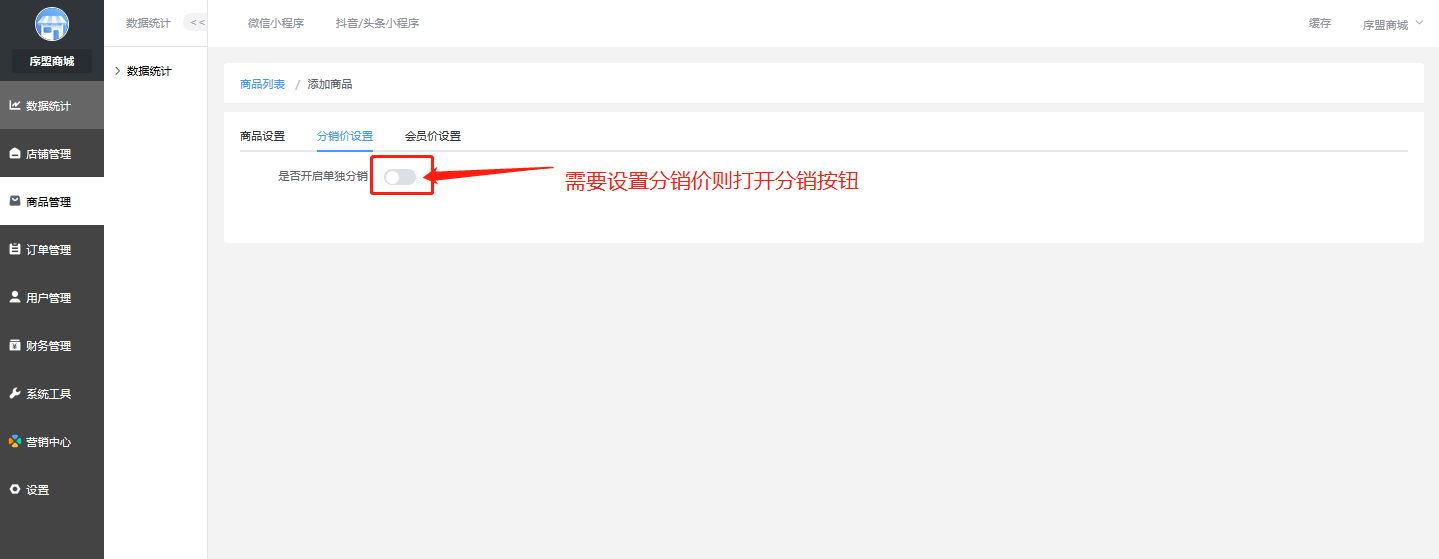Enable the 是否开启单独分销 switch

[400, 176]
